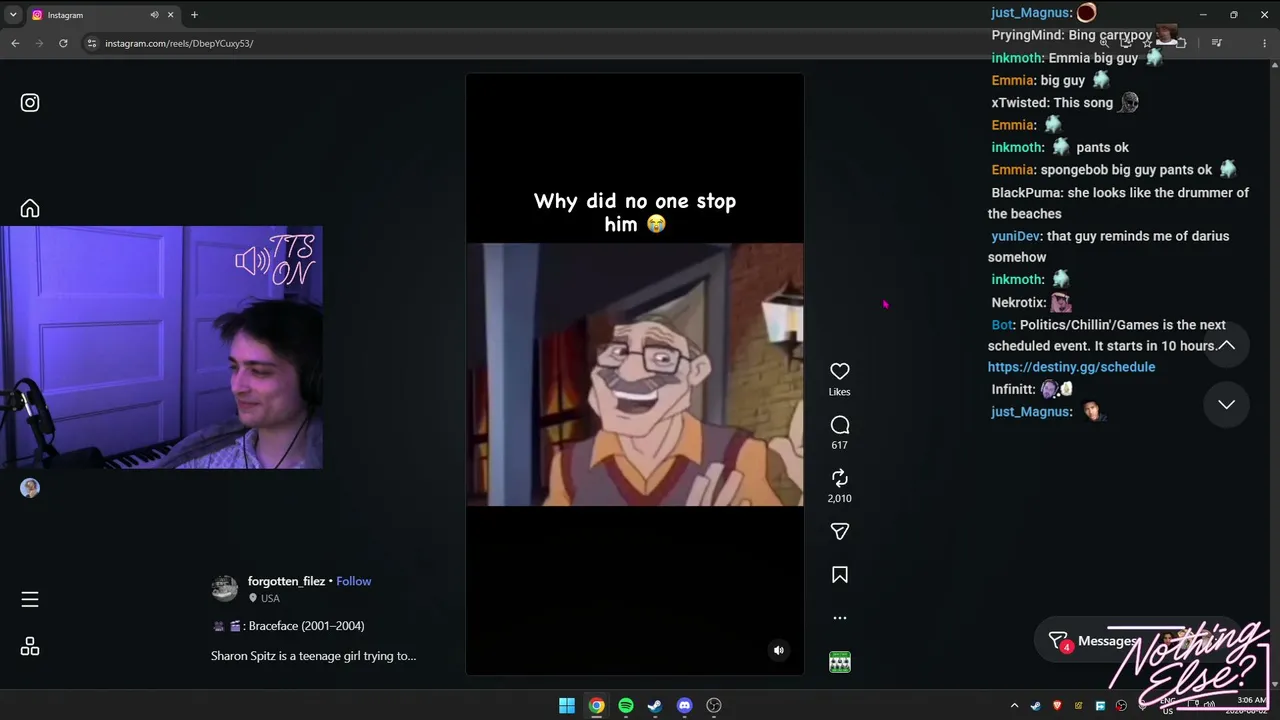Share the reel via the paper plane icon
This screenshot has height=720, width=1280.
[840, 531]
